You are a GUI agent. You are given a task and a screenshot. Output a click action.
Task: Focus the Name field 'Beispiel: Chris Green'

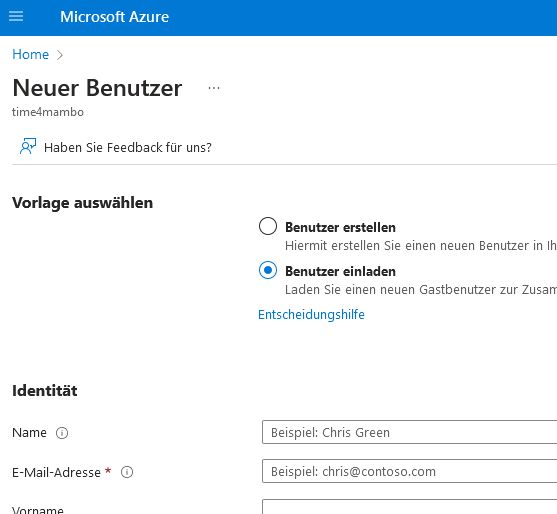coord(409,432)
